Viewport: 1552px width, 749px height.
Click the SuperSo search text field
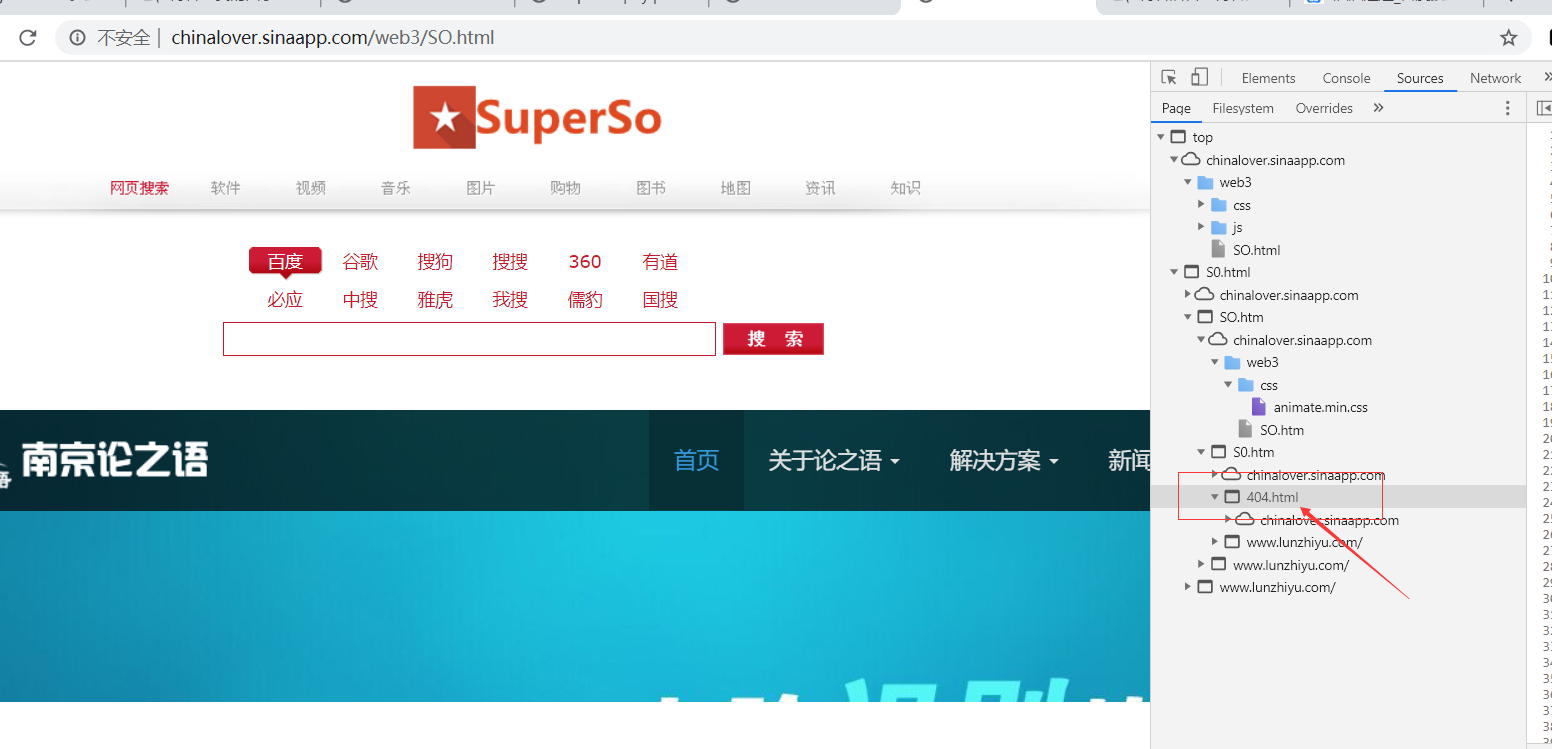tap(469, 339)
